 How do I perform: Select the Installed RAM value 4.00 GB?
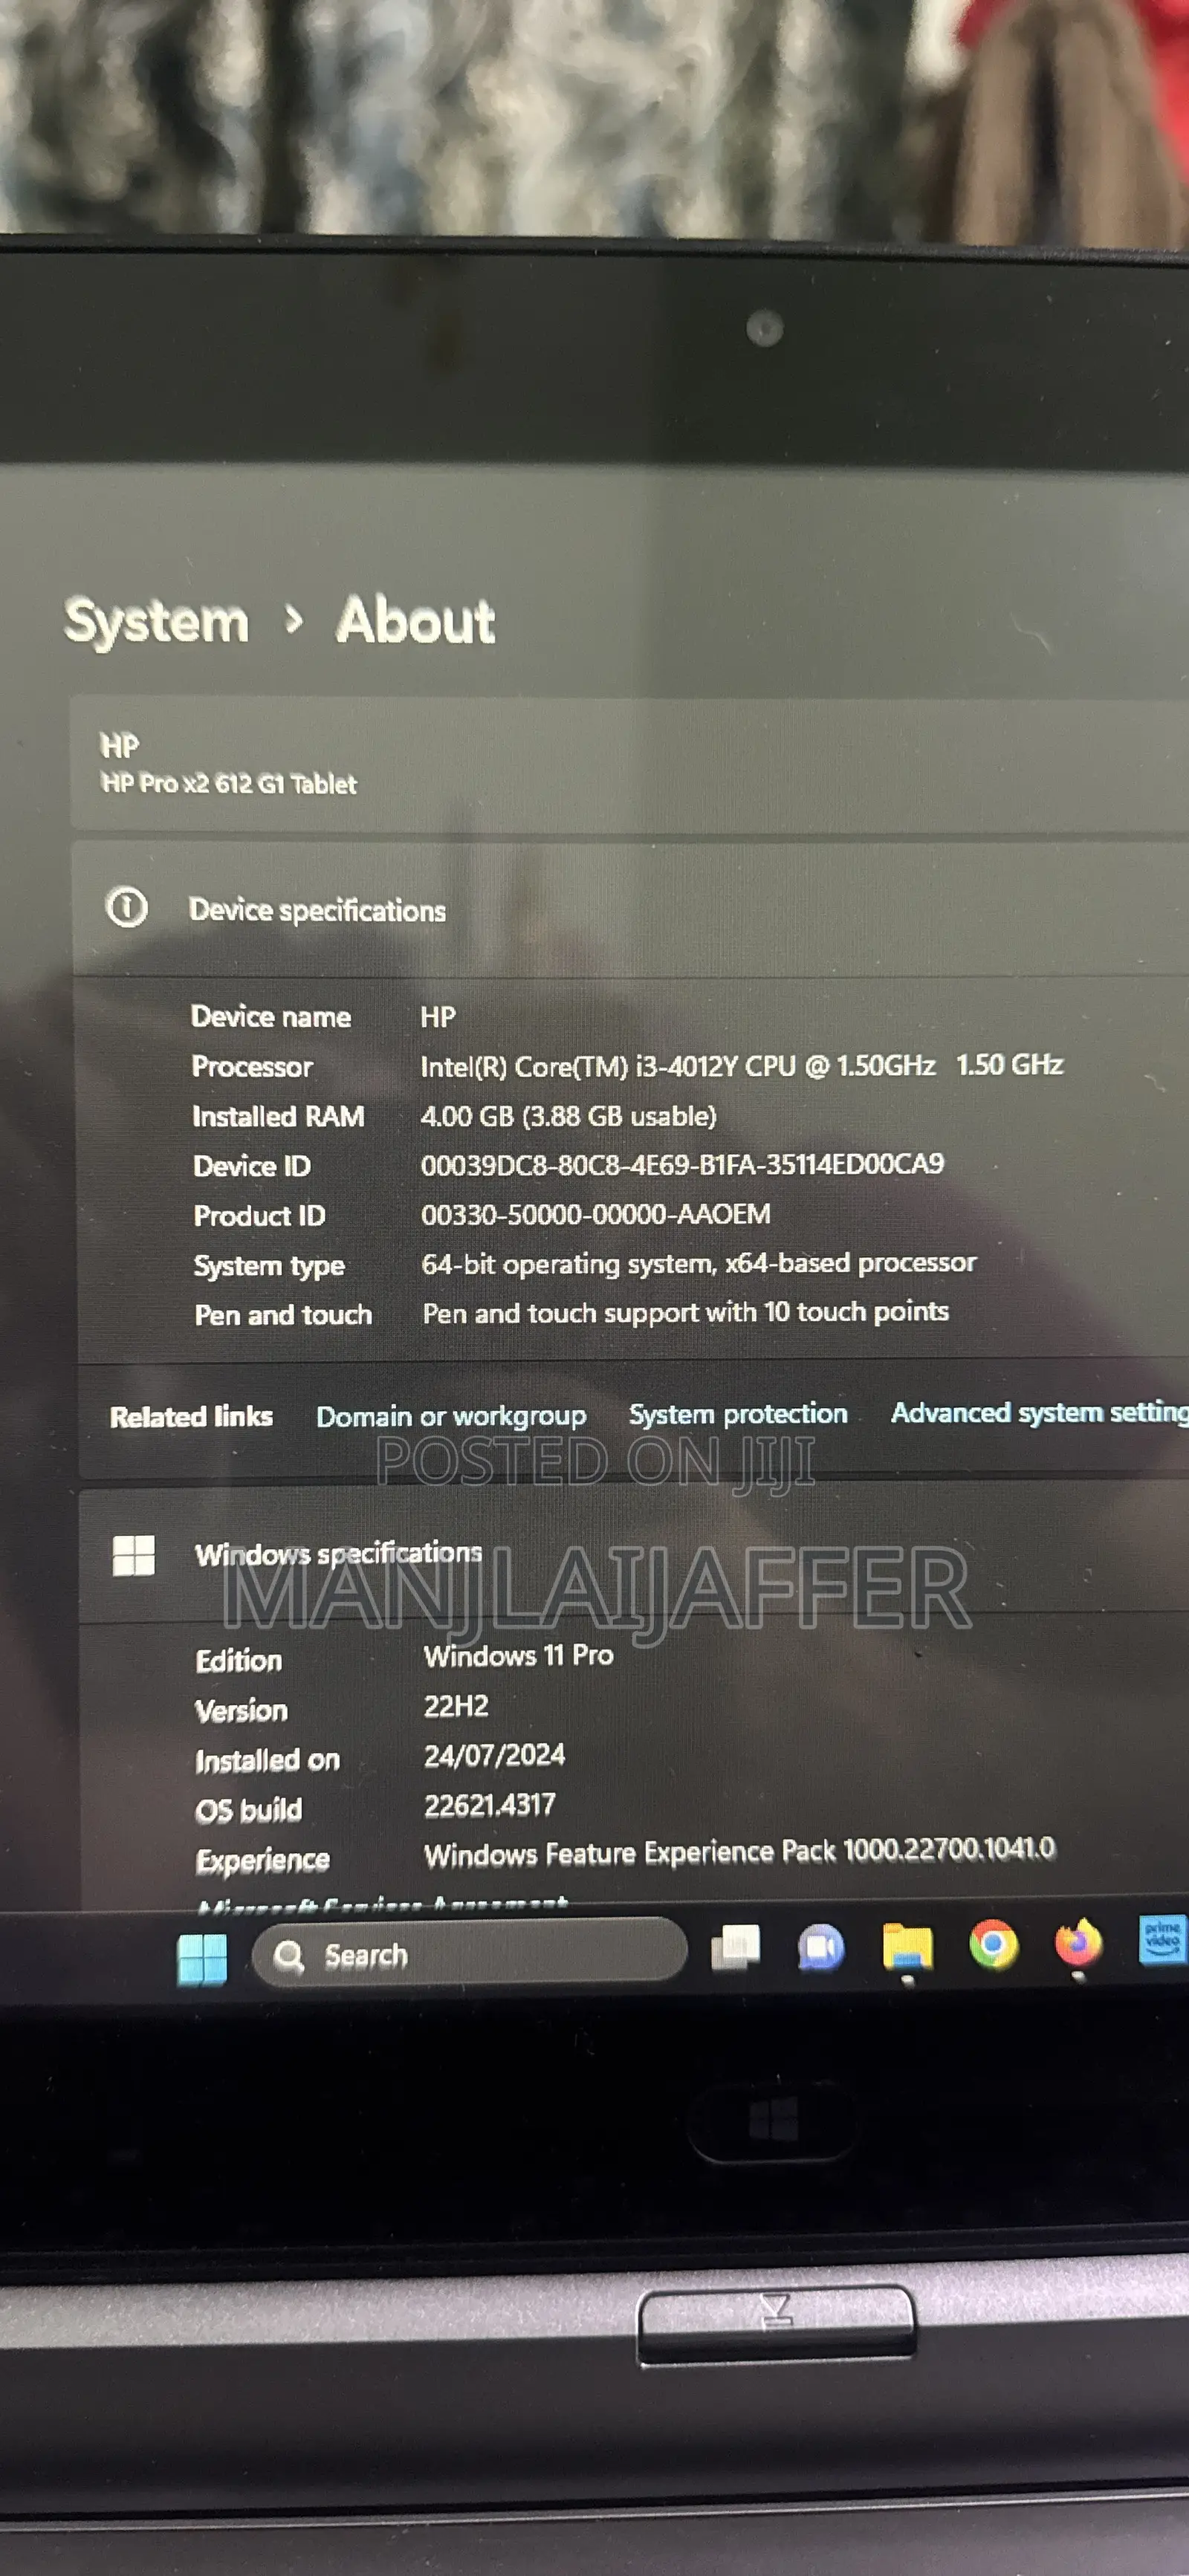pos(568,1116)
